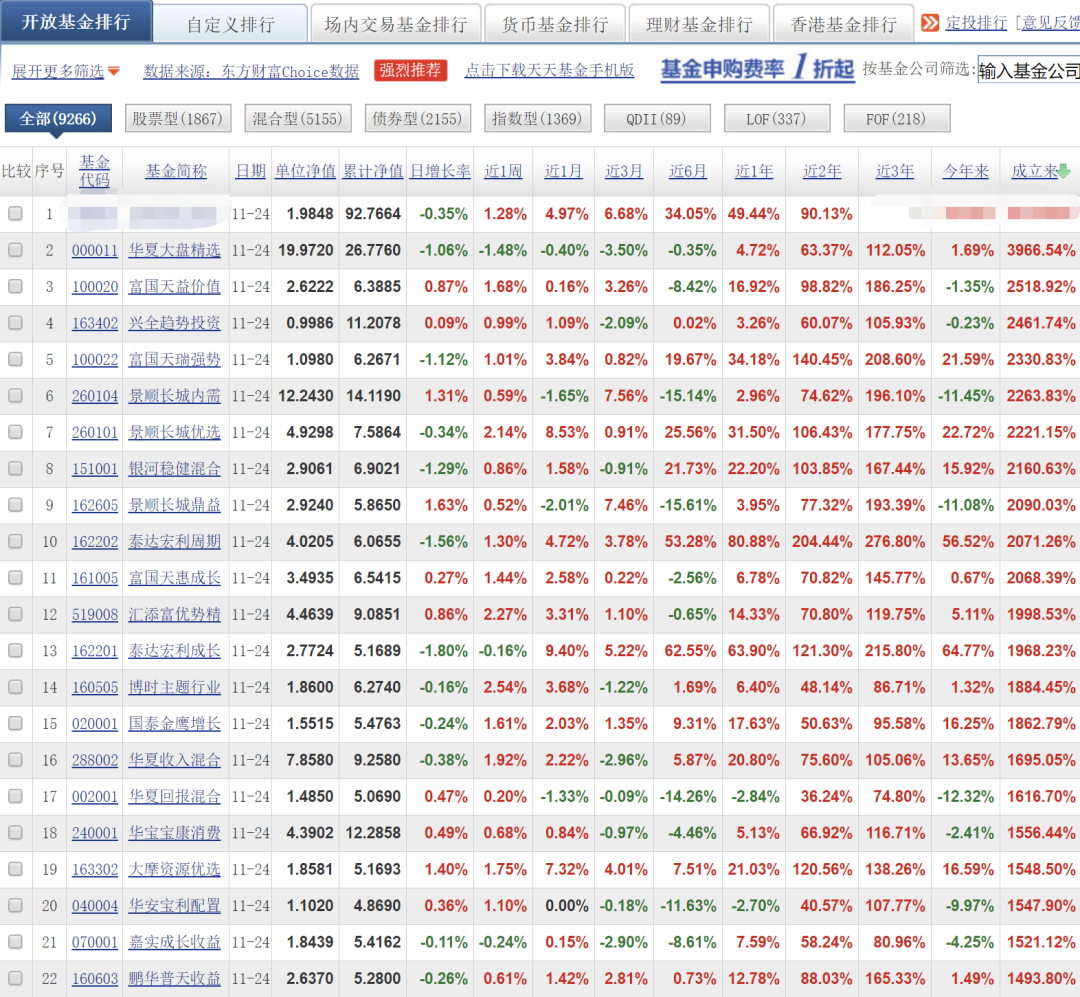The image size is (1080, 997).
Task: Click 点击下载天天基金手机版 link
Action: (x=549, y=71)
